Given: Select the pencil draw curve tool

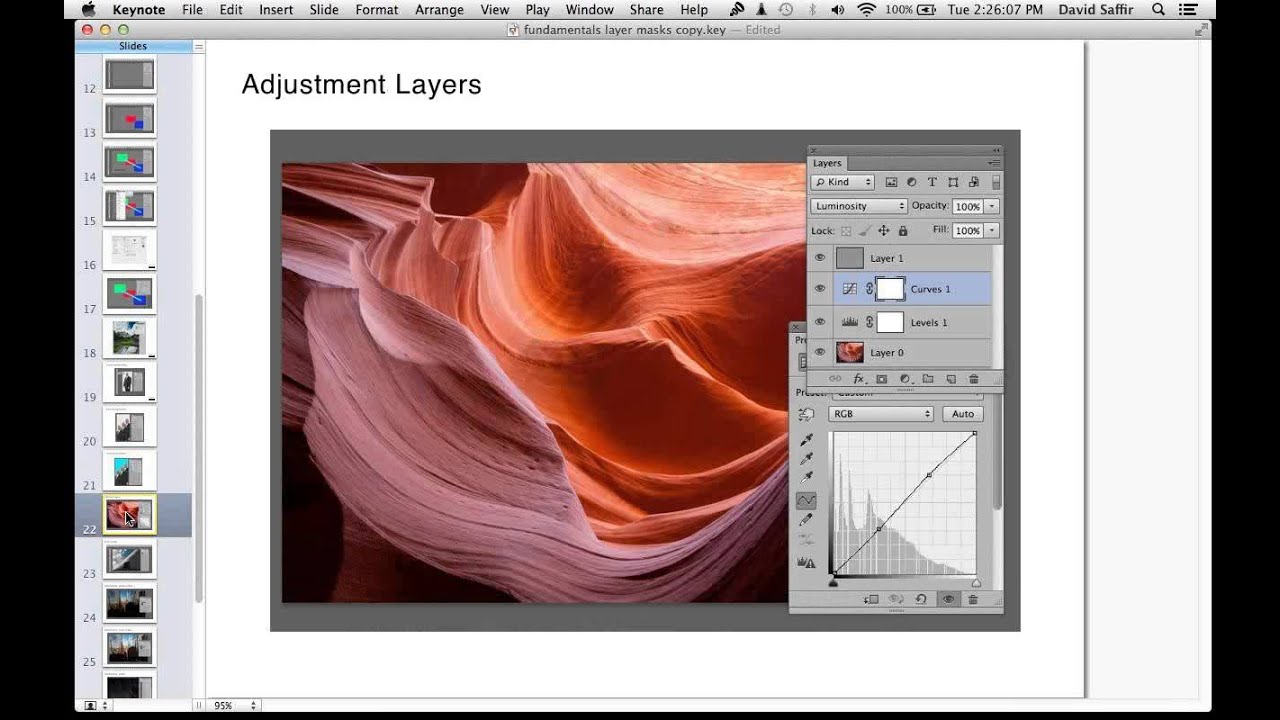Looking at the screenshot, I should point(806,520).
